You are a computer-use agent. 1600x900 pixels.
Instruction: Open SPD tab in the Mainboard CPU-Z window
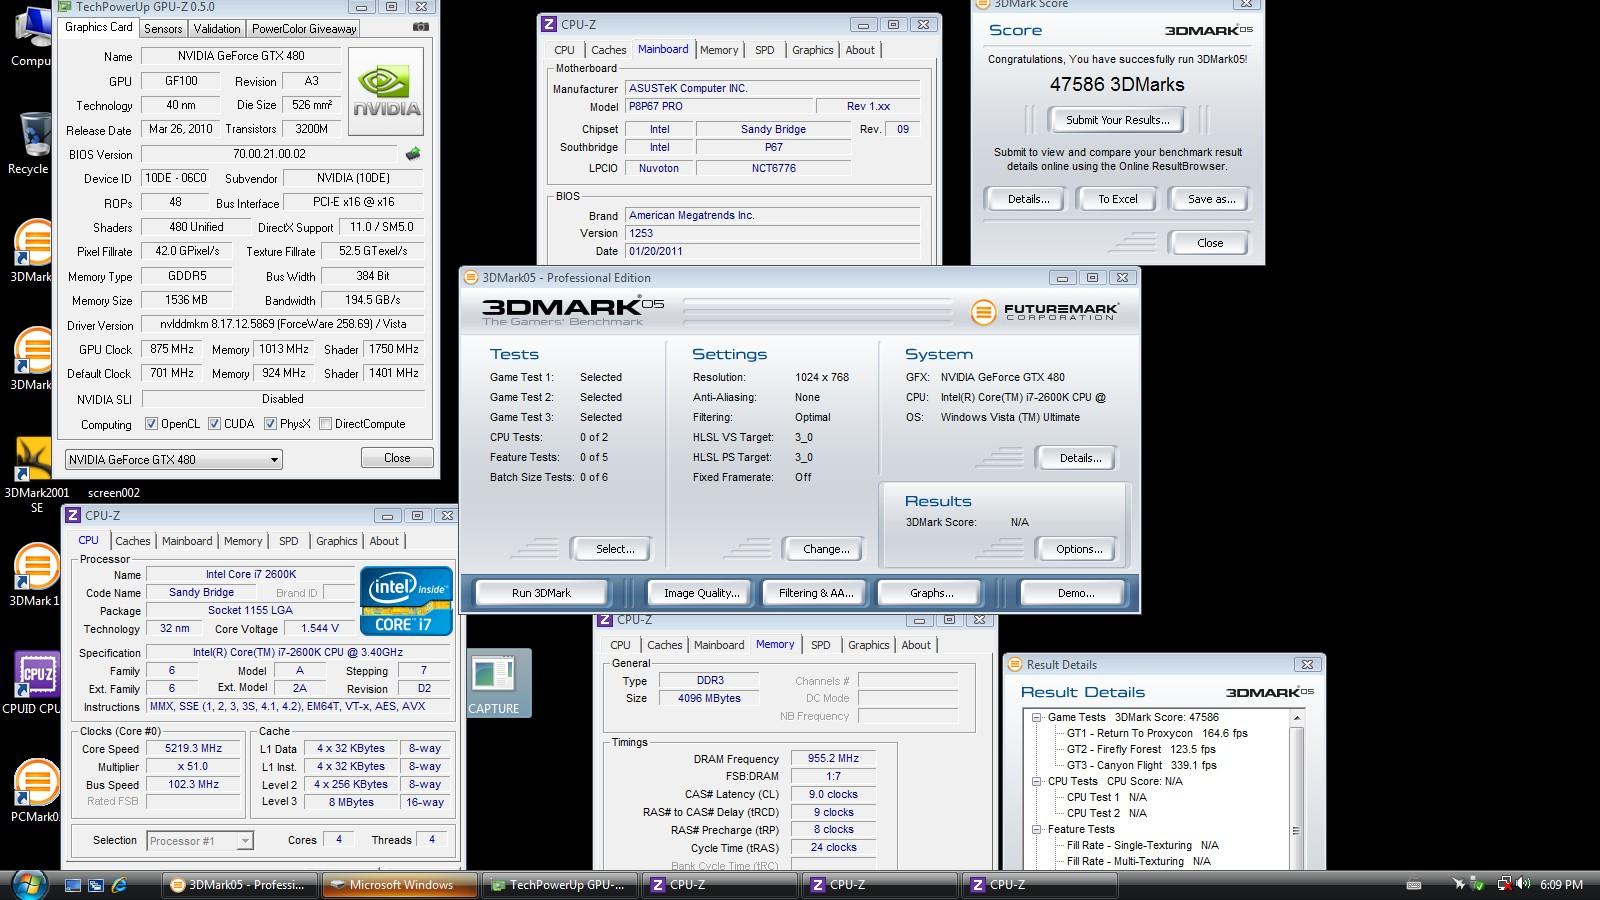765,50
